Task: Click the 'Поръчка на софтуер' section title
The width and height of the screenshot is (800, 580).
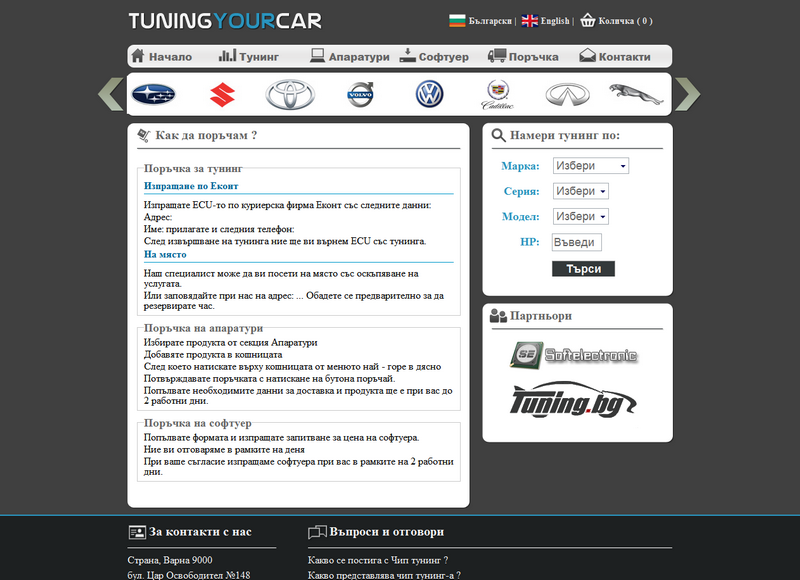Action: (x=197, y=423)
